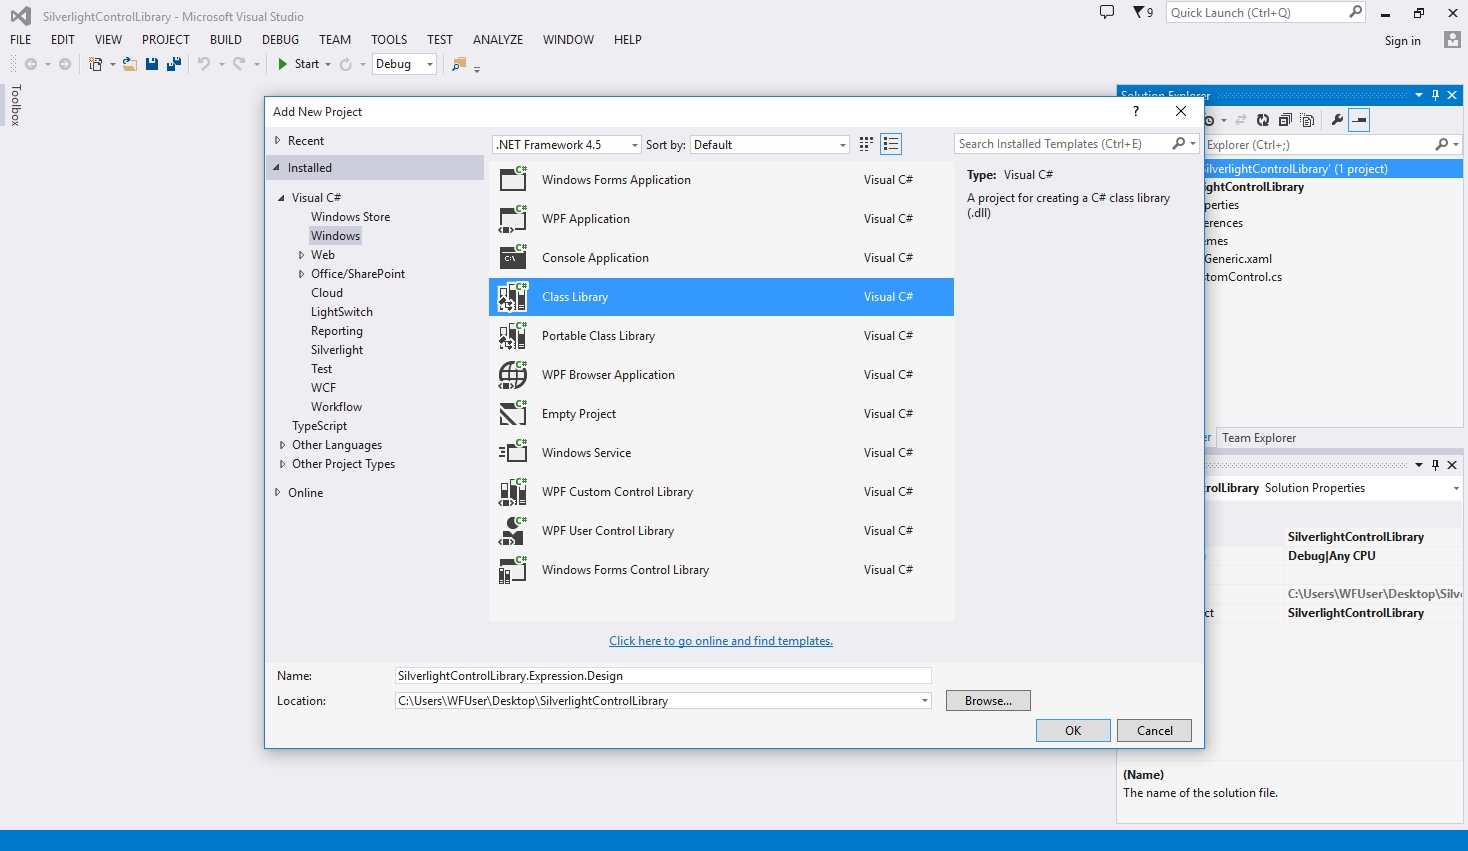This screenshot has height=851, width=1468.
Task: Click the Solution Explorer refresh icon
Action: point(1263,120)
